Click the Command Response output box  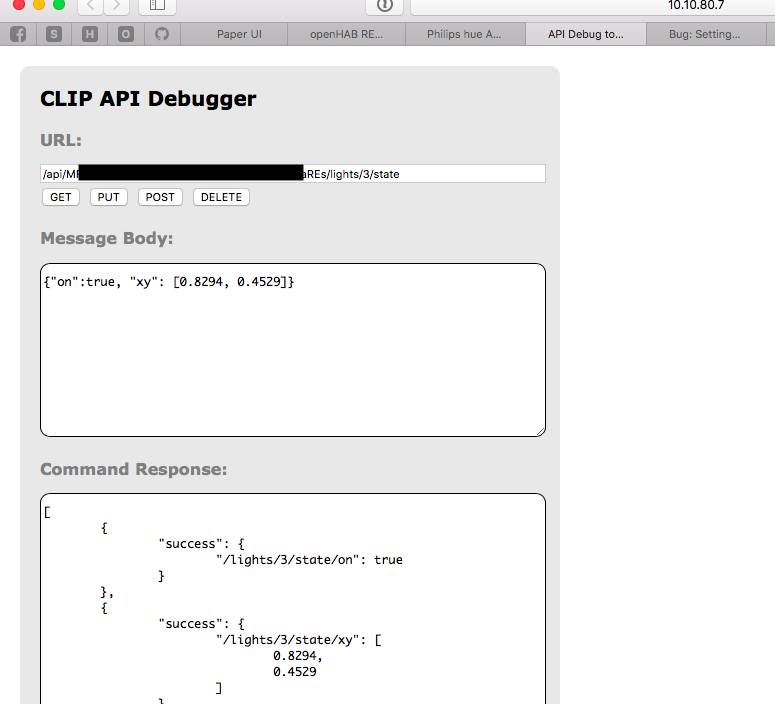pyautogui.click(x=293, y=599)
